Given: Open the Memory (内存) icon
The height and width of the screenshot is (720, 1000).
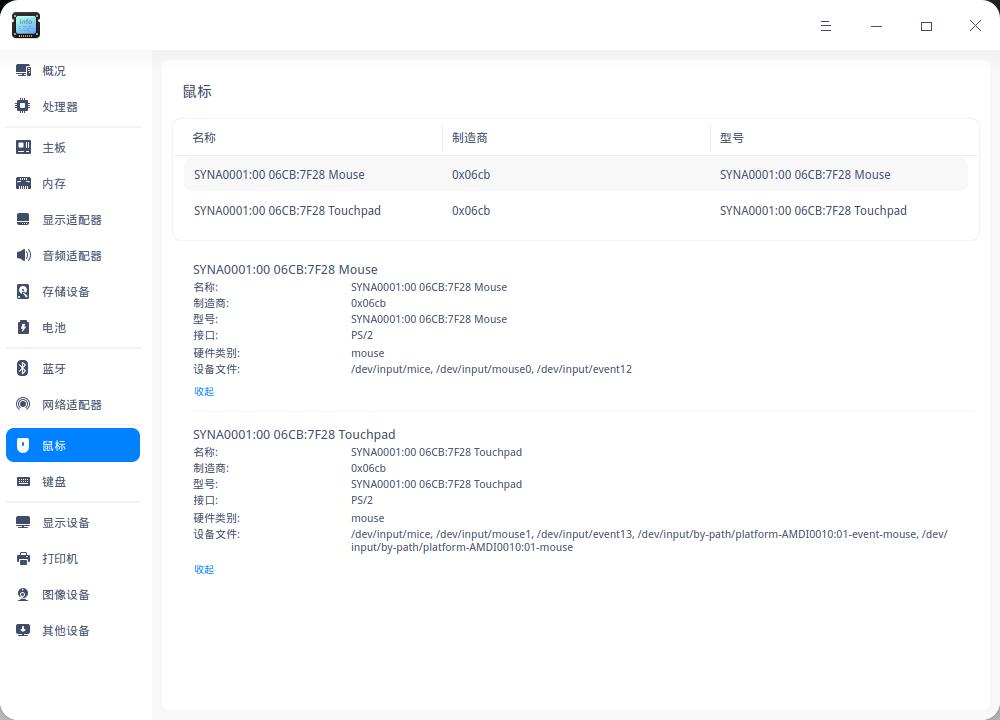Looking at the screenshot, I should click(23, 184).
